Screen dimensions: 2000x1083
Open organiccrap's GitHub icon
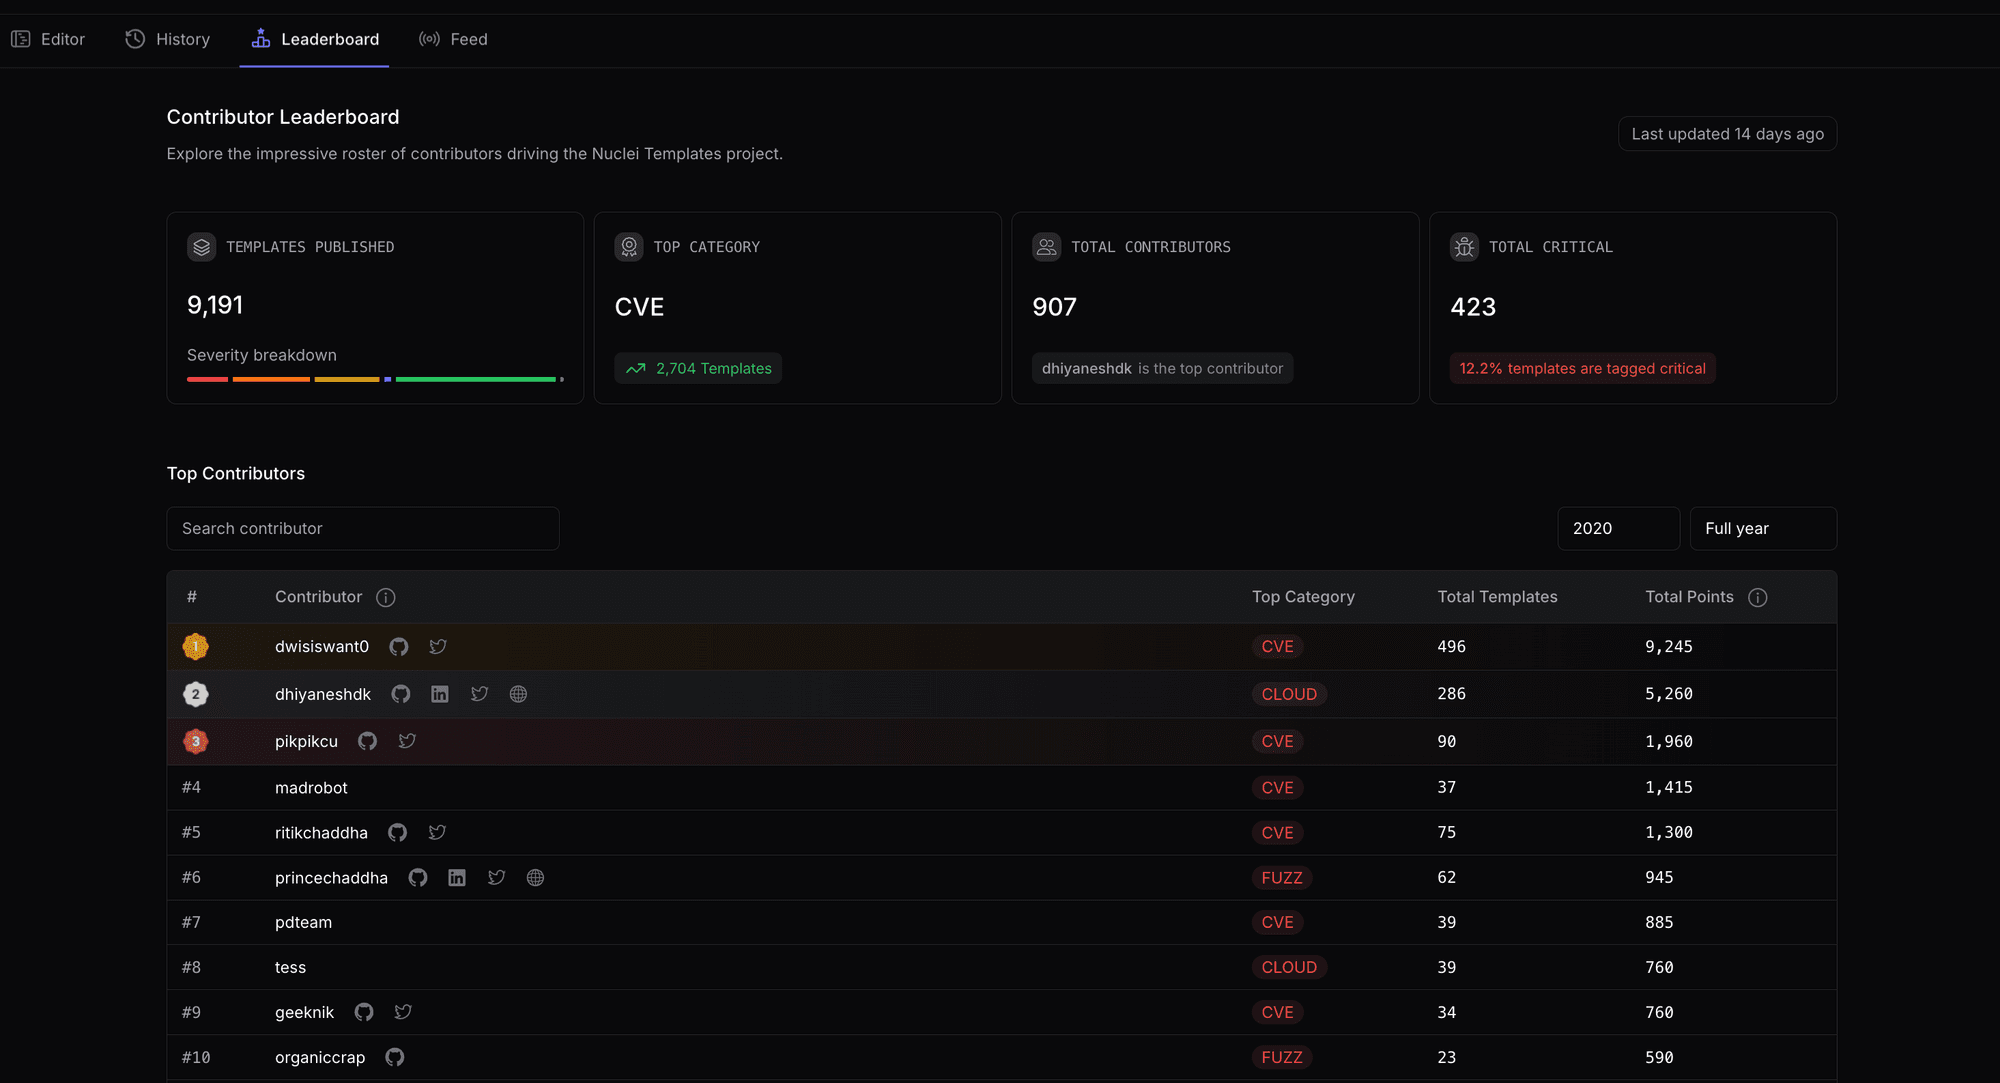pyautogui.click(x=395, y=1057)
